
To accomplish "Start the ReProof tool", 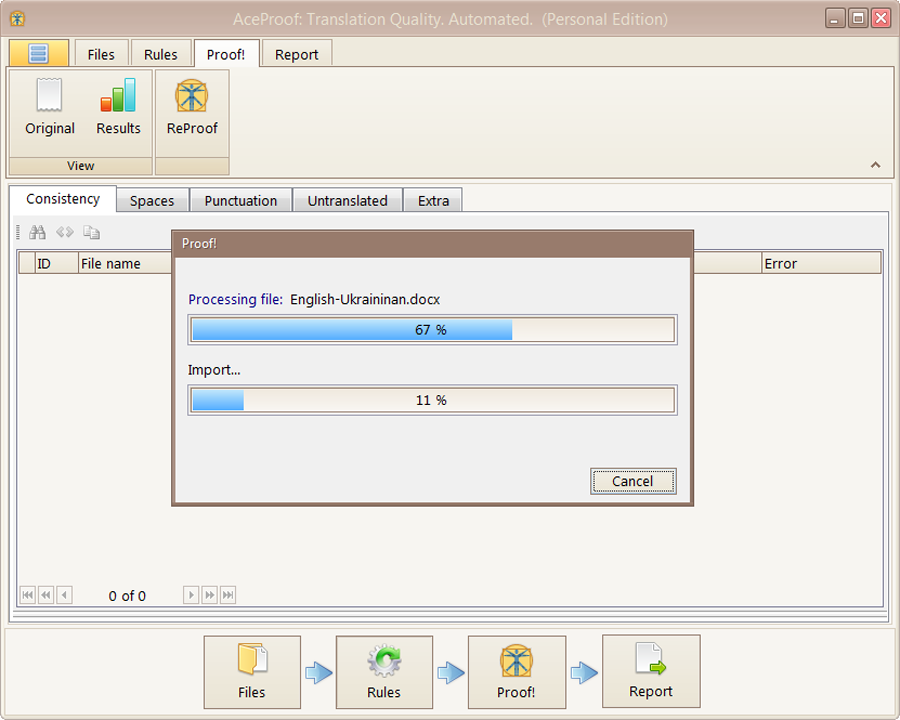I will click(192, 107).
